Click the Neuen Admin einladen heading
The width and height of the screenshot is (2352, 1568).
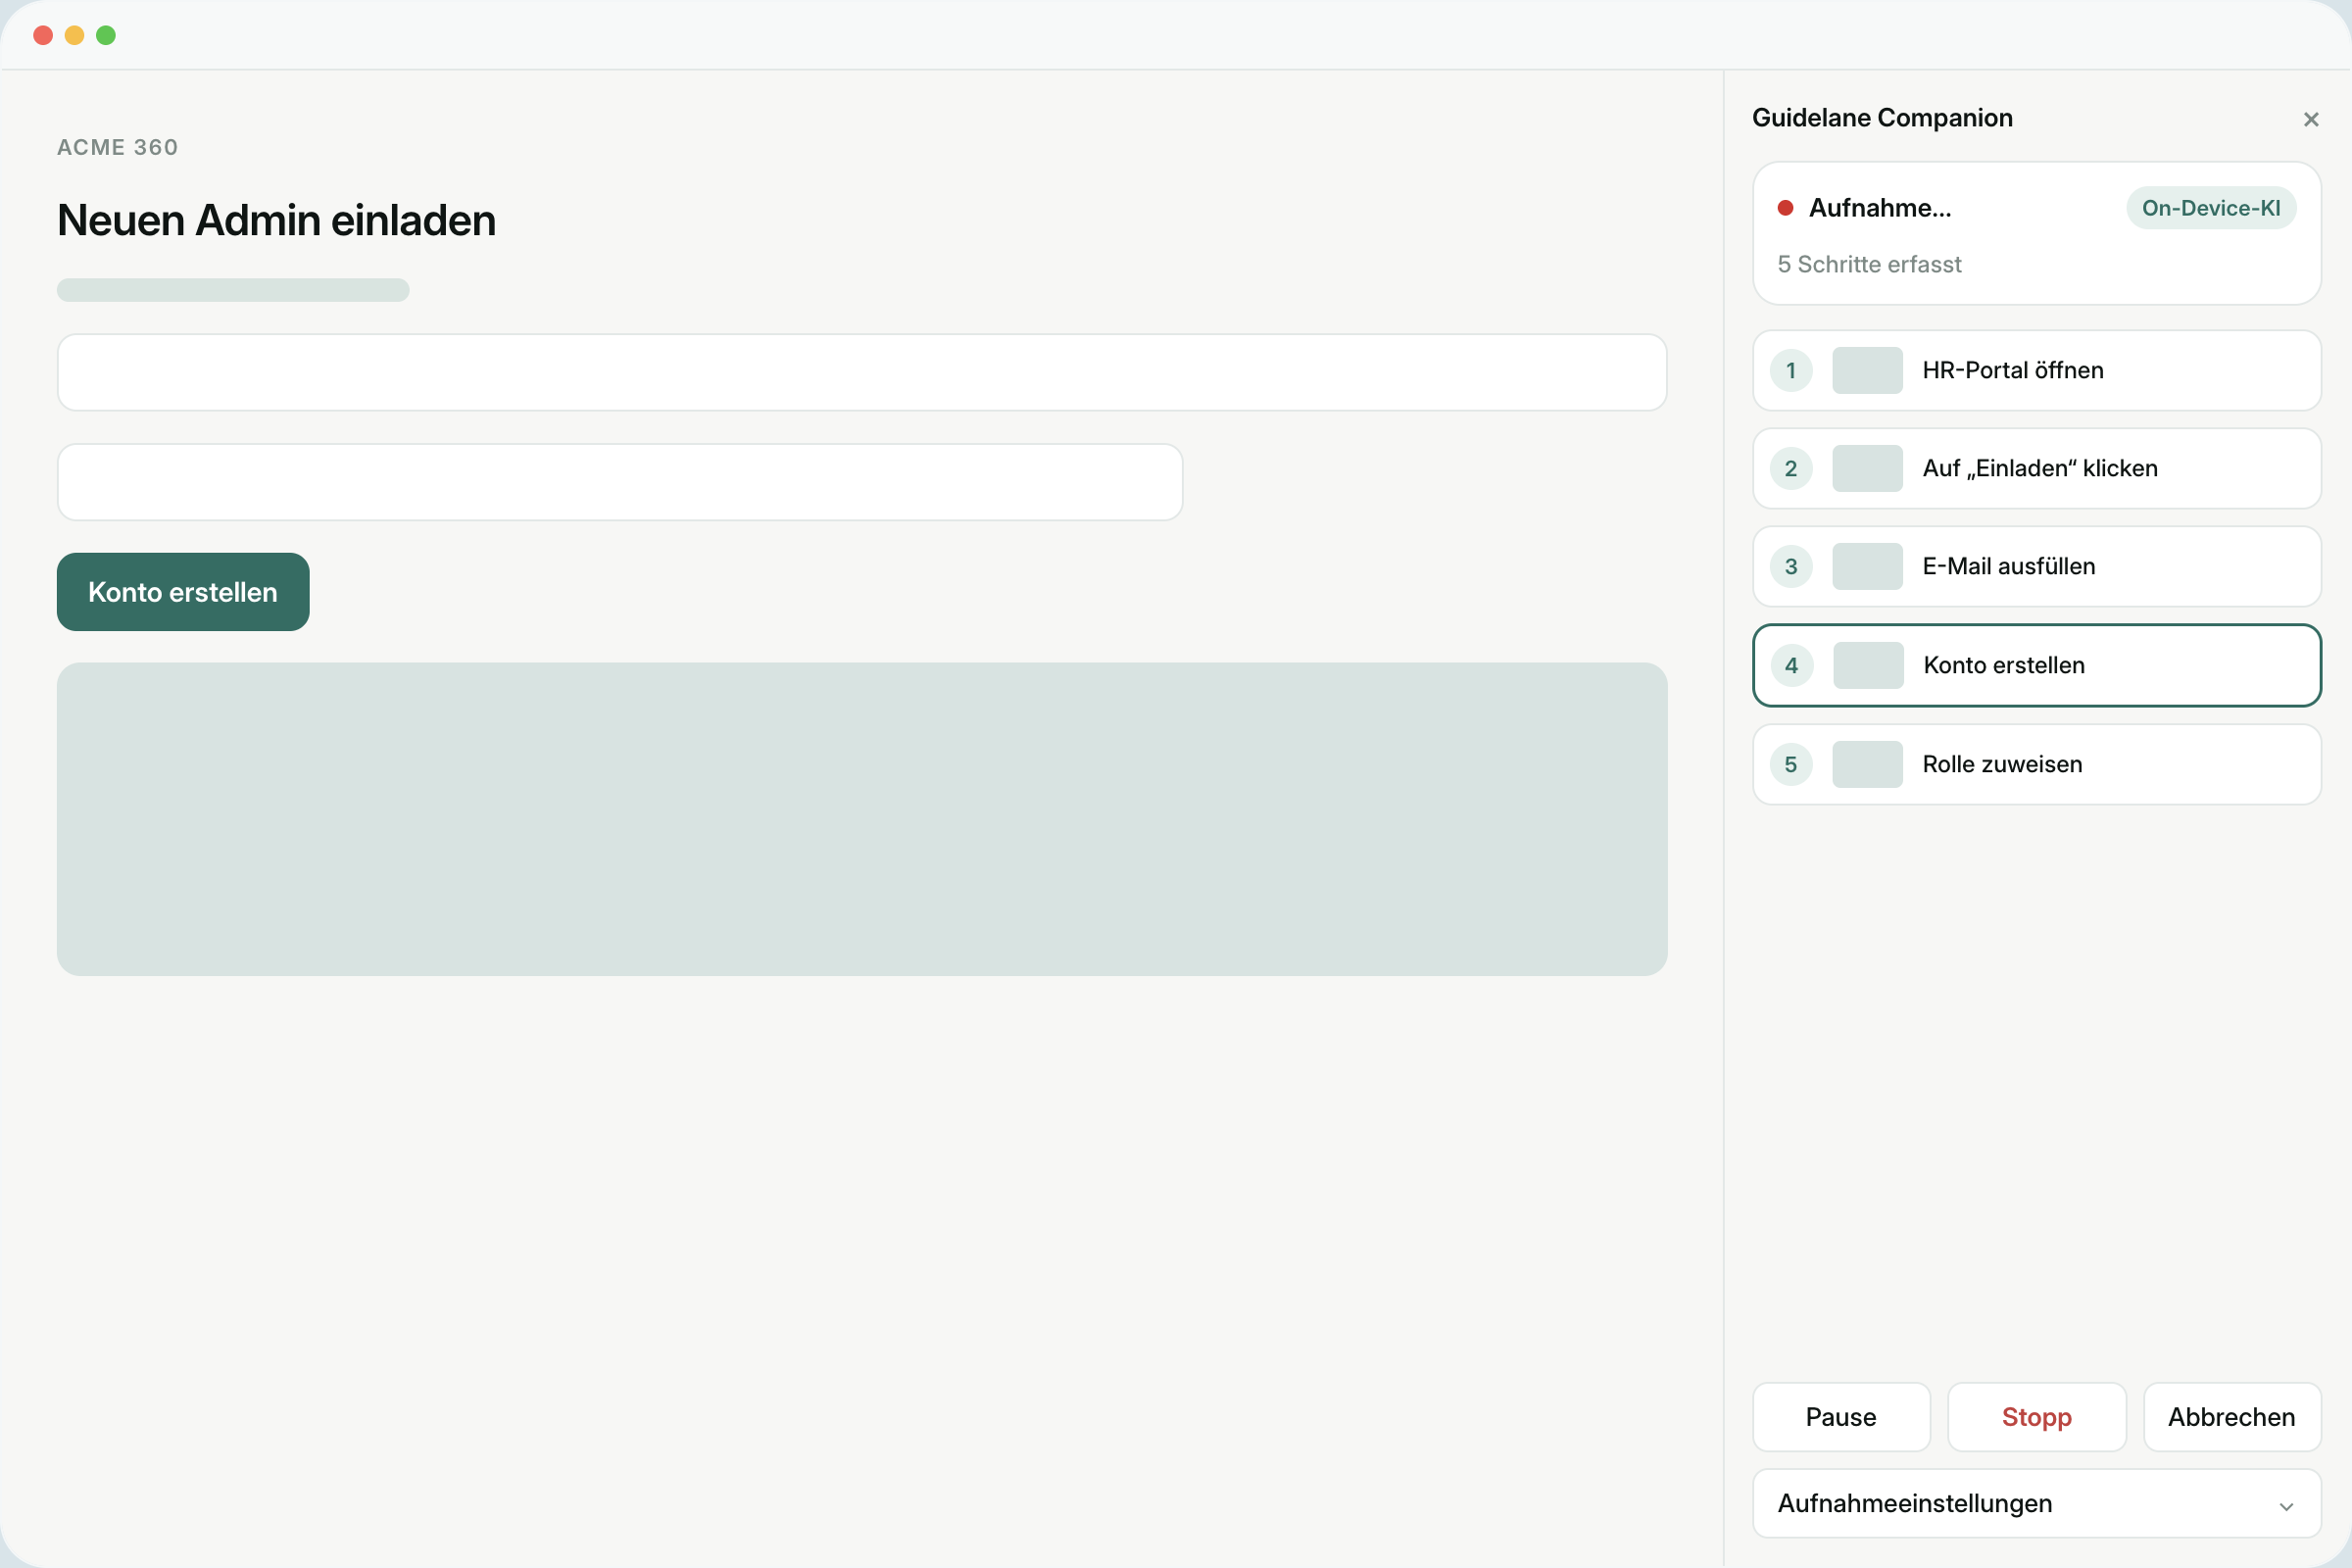(277, 220)
